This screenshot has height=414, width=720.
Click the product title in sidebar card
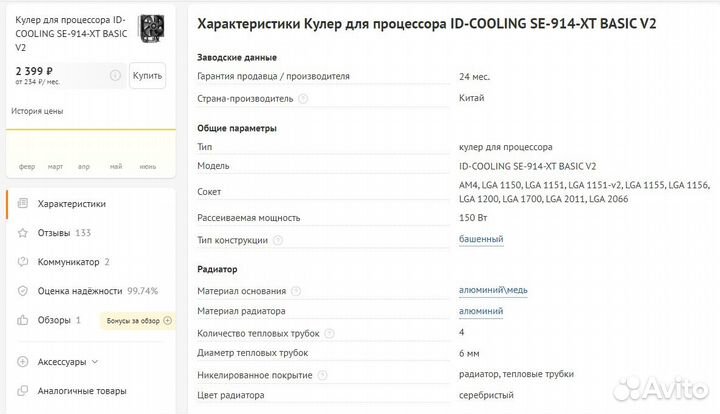pos(71,34)
